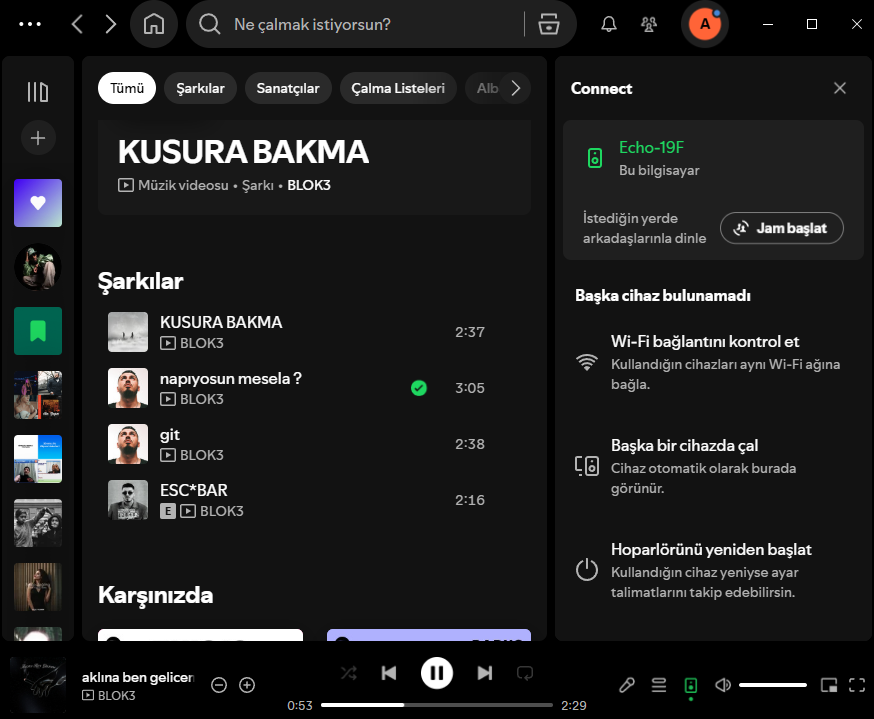This screenshot has height=719, width=874.
Task: Open the Browse icon in search bar
Action: pyautogui.click(x=548, y=24)
